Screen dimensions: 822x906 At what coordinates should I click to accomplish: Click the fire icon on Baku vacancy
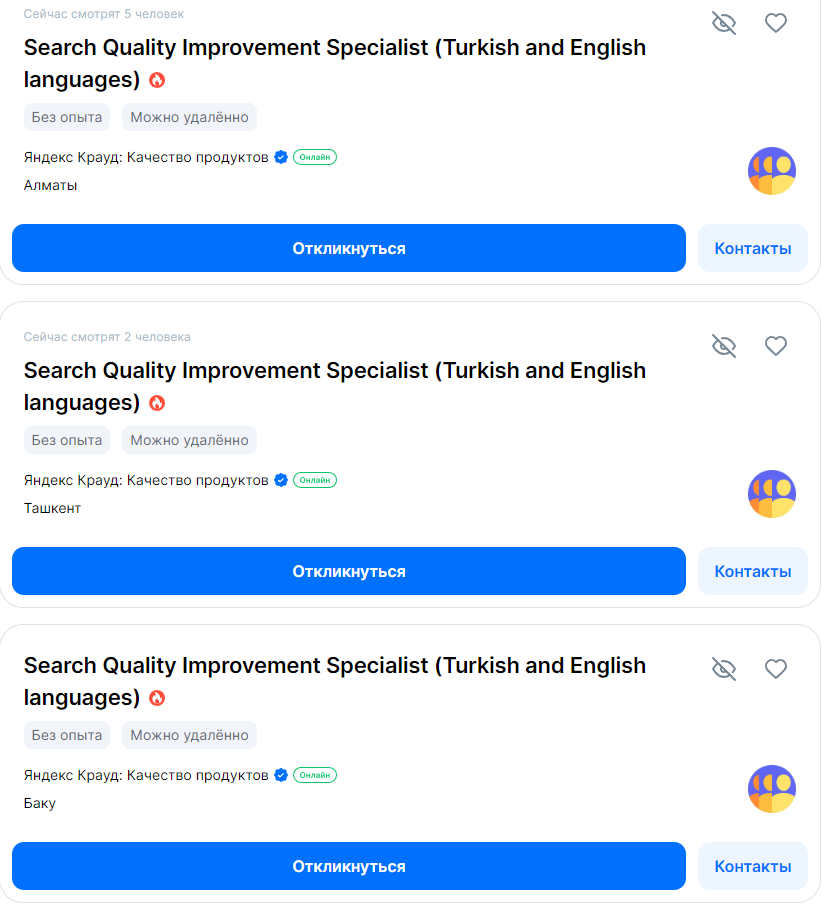pyautogui.click(x=157, y=698)
